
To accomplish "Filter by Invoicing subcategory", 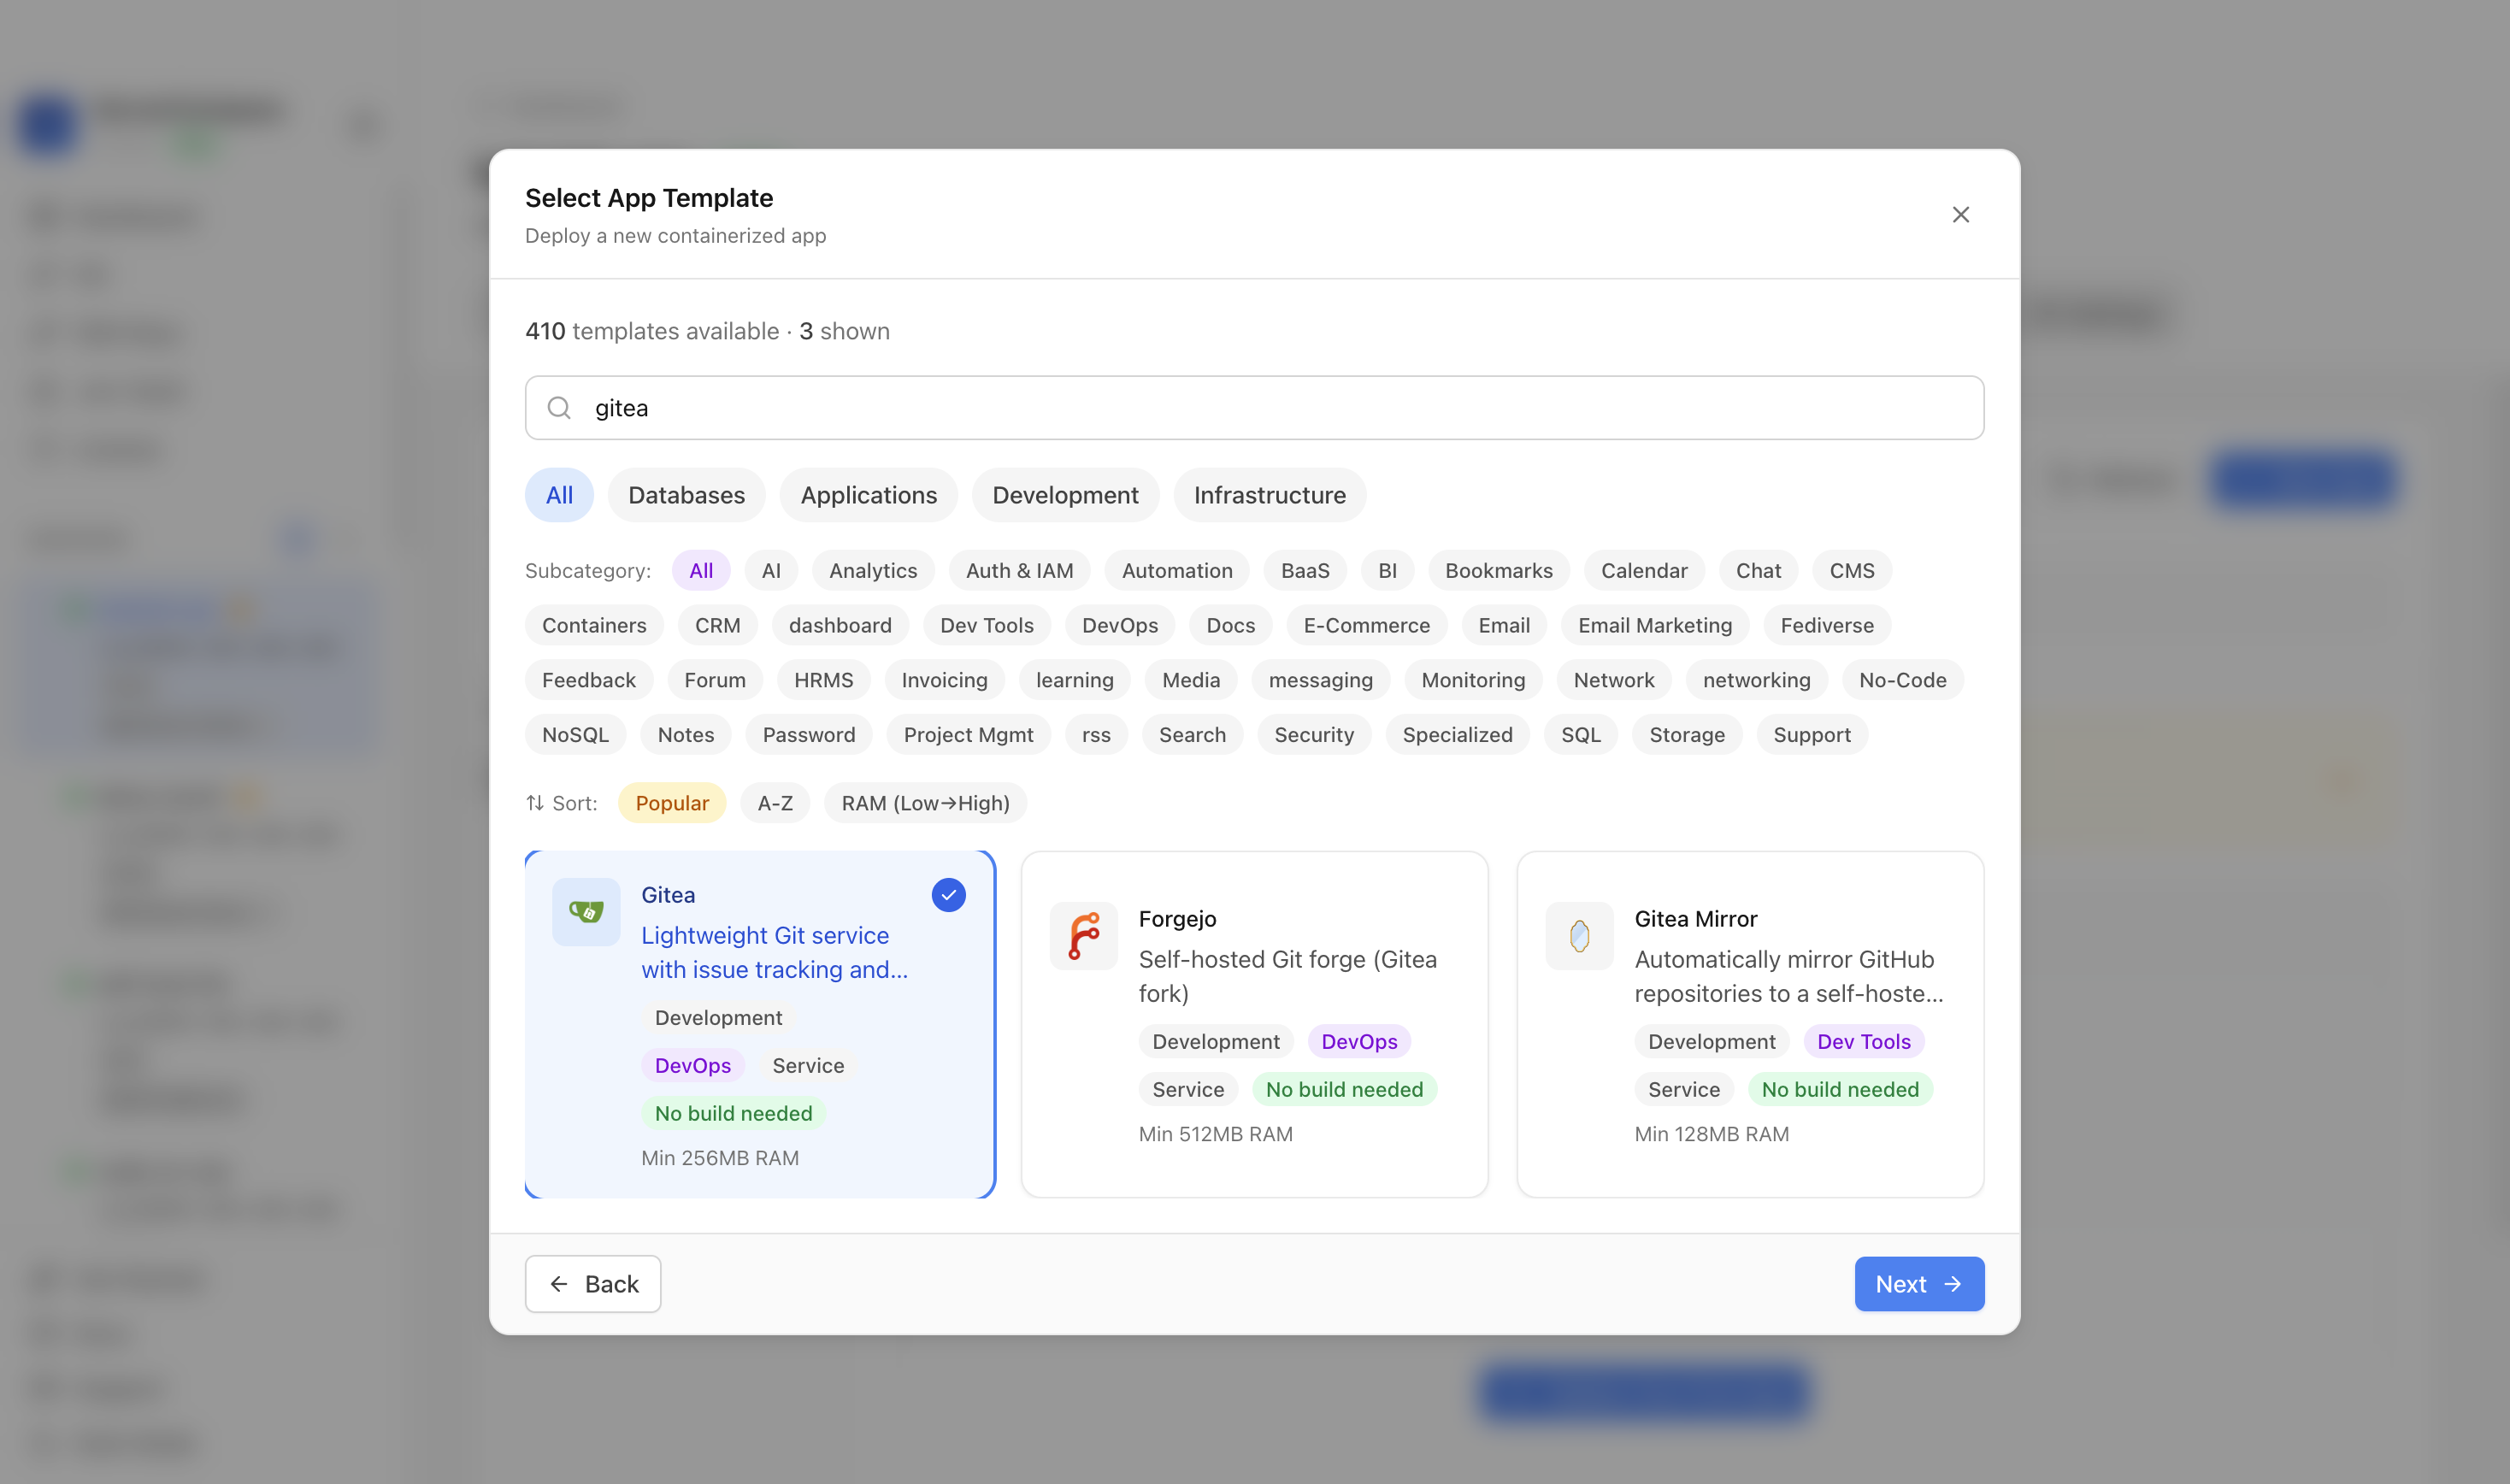I will pyautogui.click(x=944, y=680).
